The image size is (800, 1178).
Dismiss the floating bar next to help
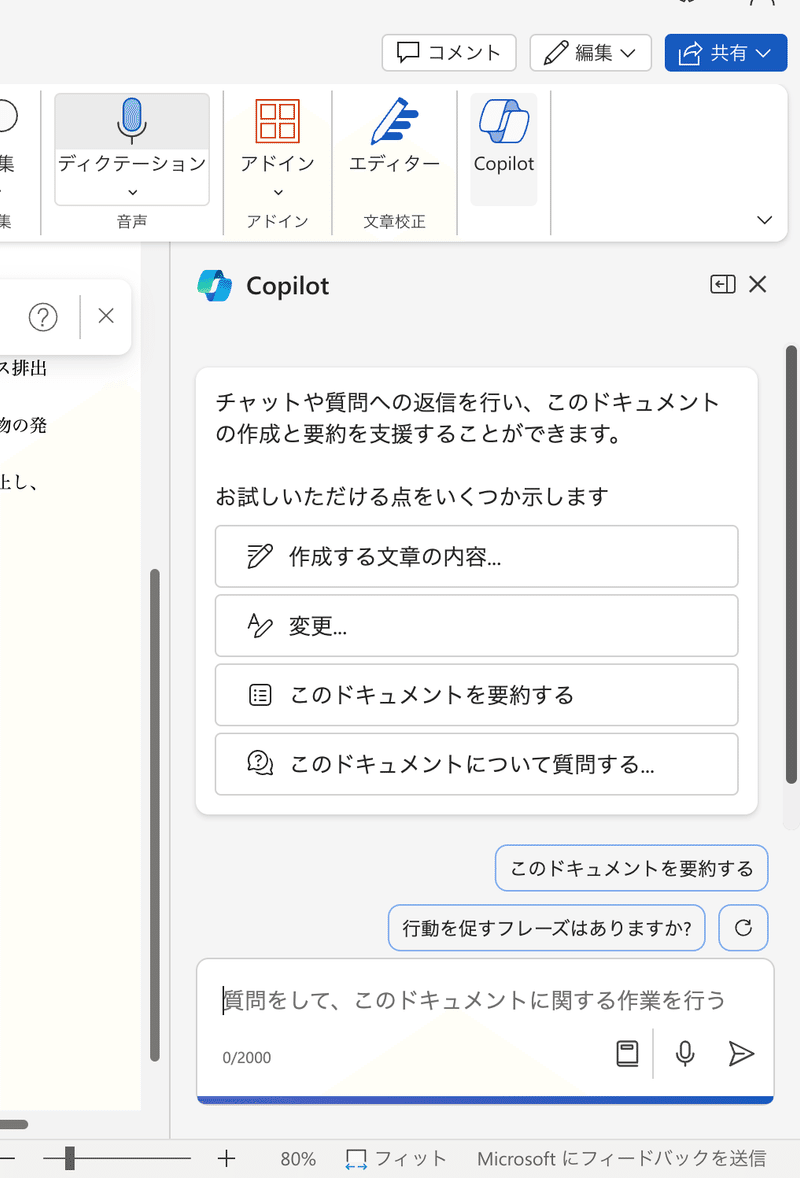(x=106, y=316)
